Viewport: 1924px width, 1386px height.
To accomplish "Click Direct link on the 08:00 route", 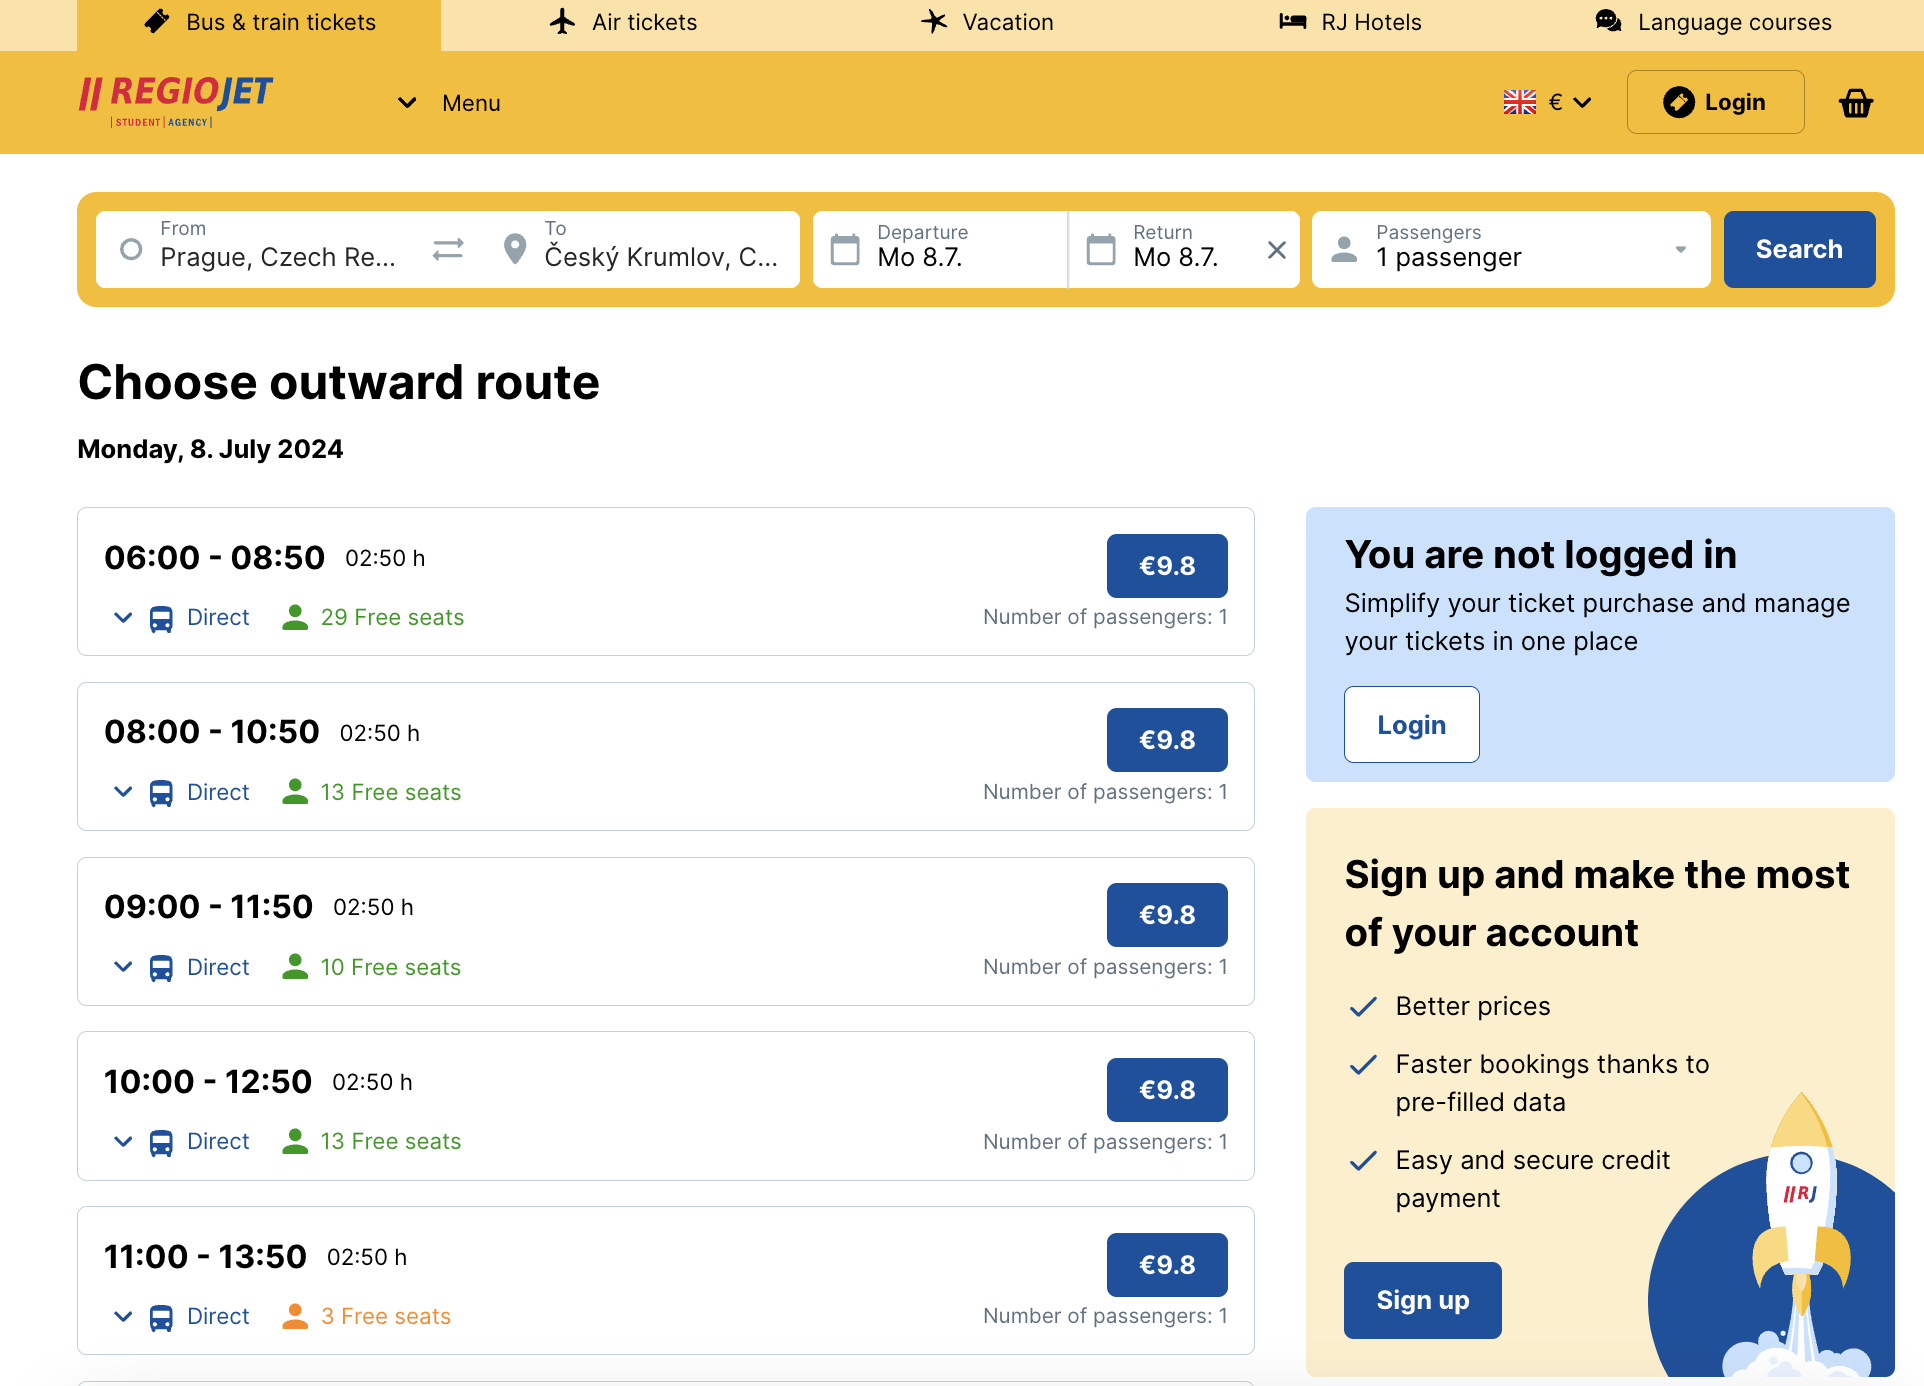I will (218, 792).
